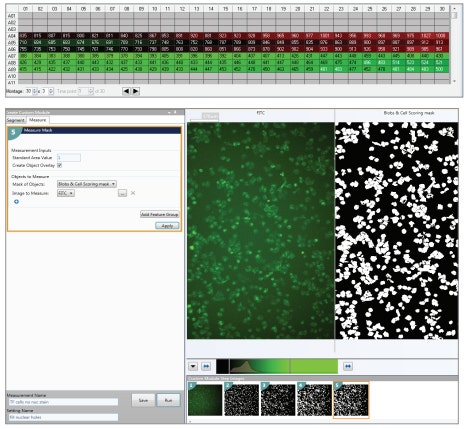Select step 4 thumbnail image
The height and width of the screenshot is (429, 468).
coord(314,399)
